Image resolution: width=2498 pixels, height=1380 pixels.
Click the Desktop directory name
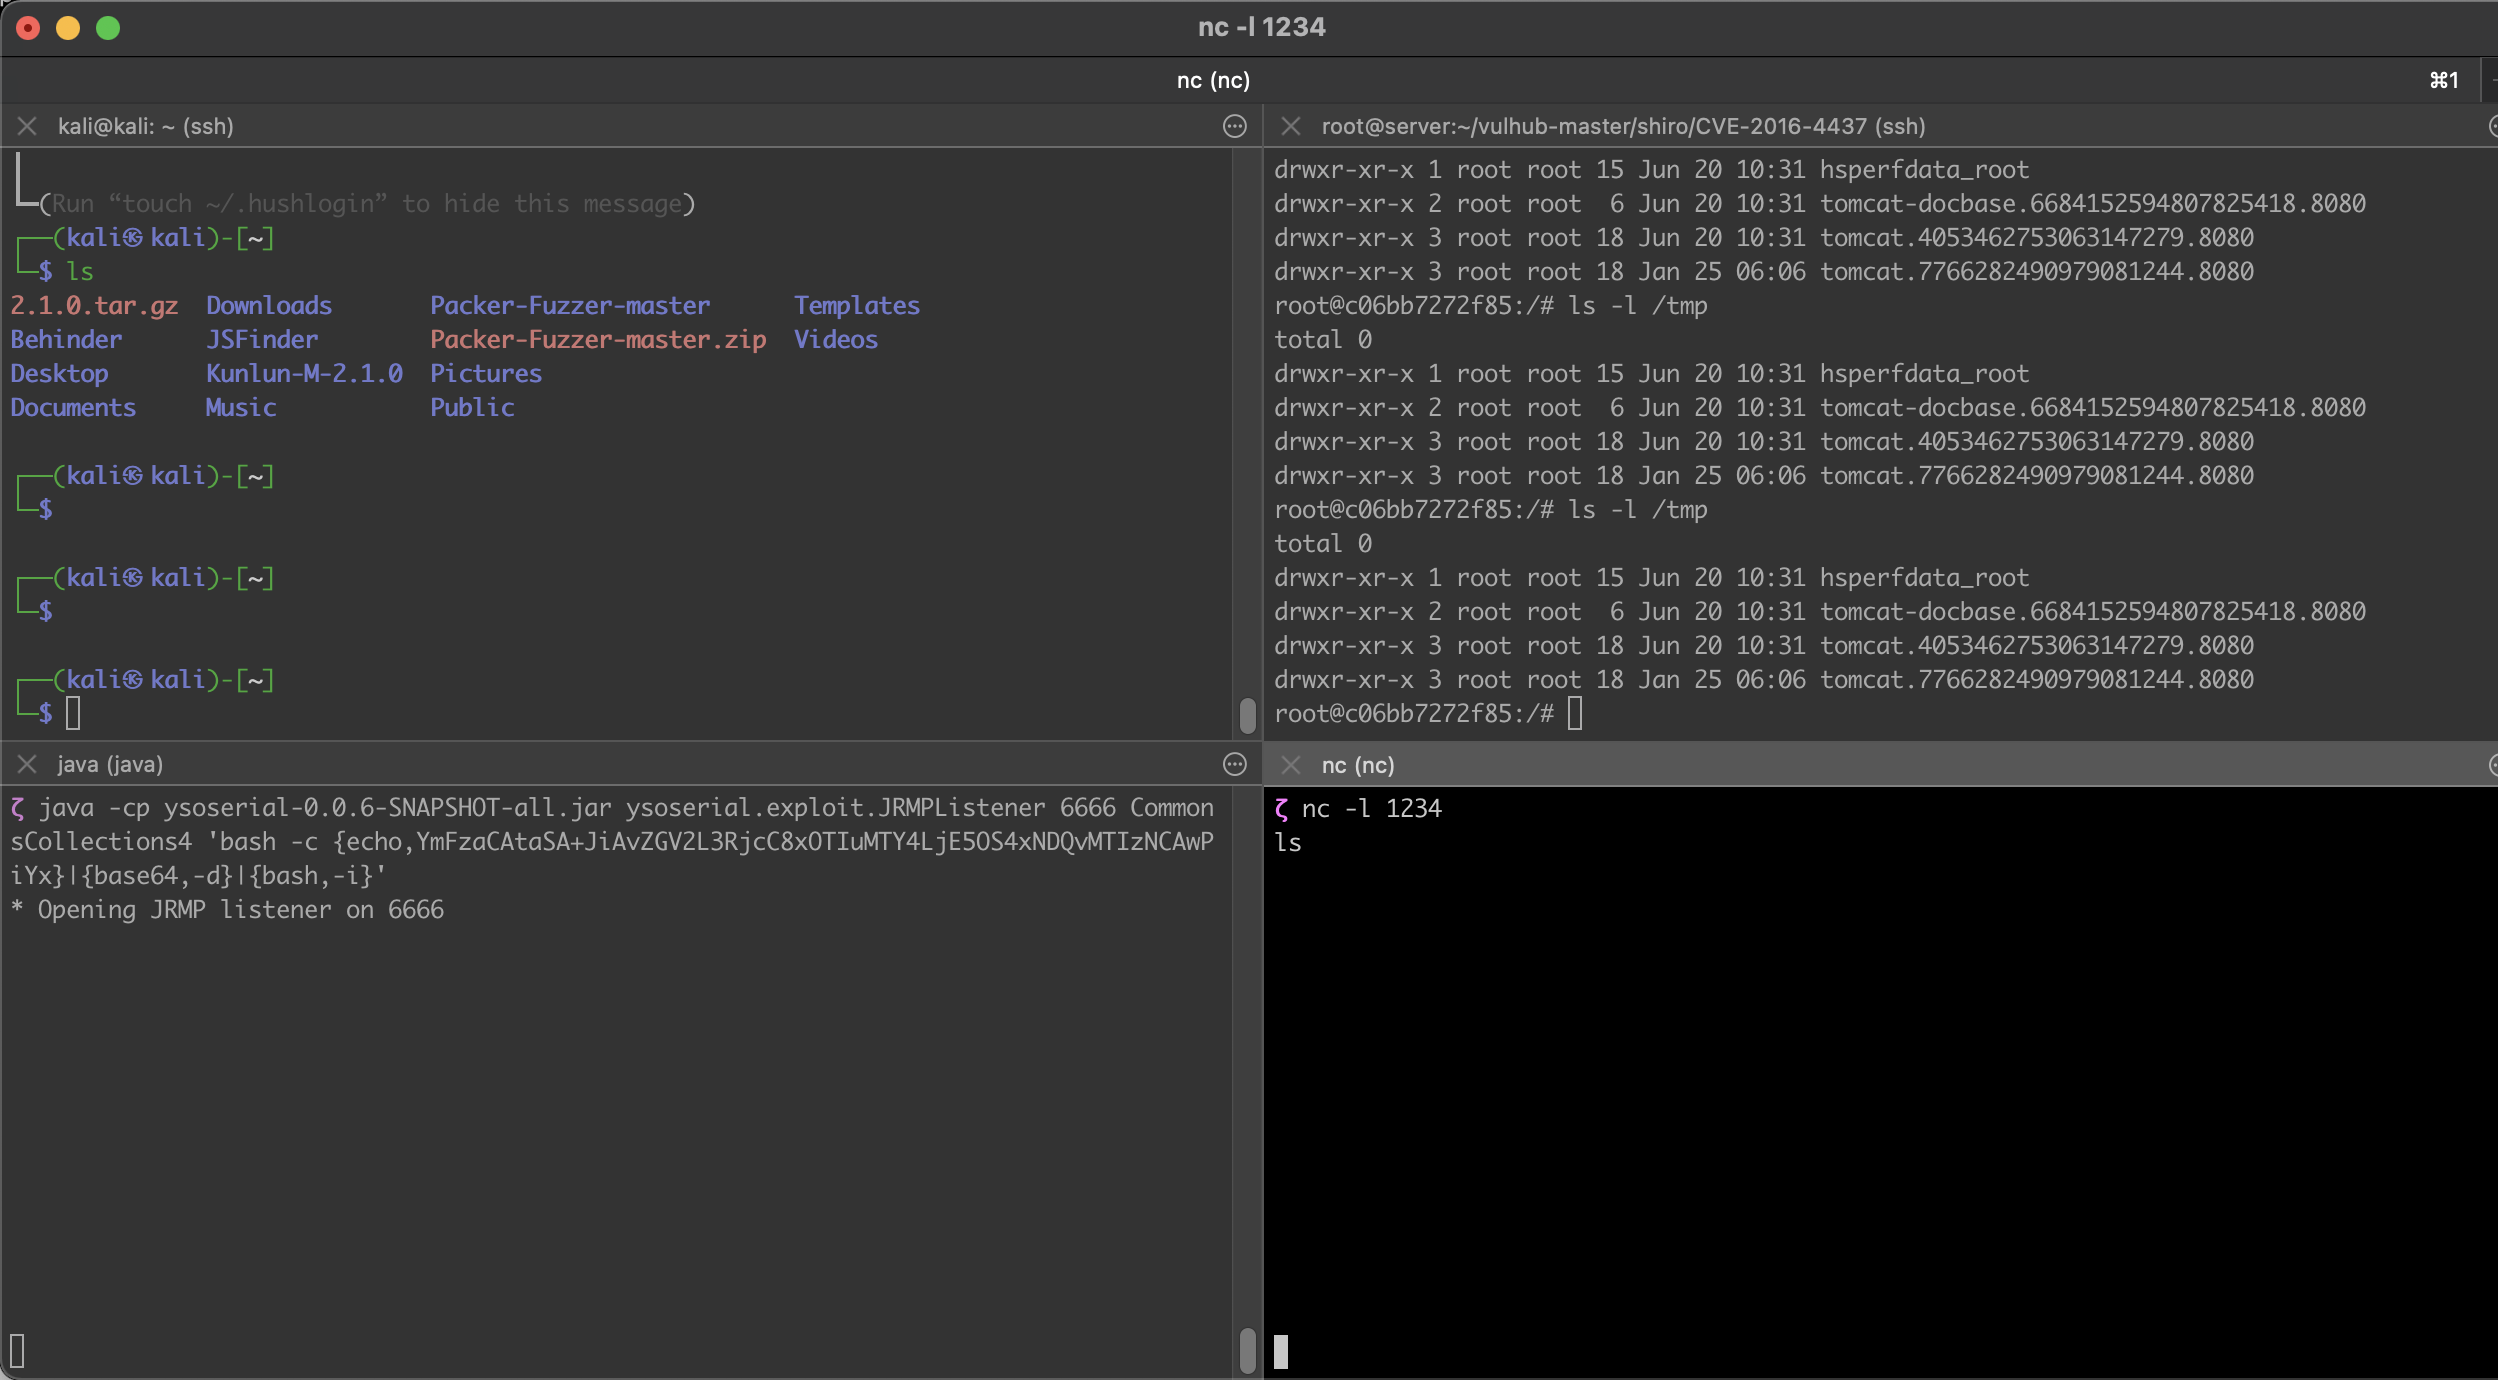[x=59, y=373]
